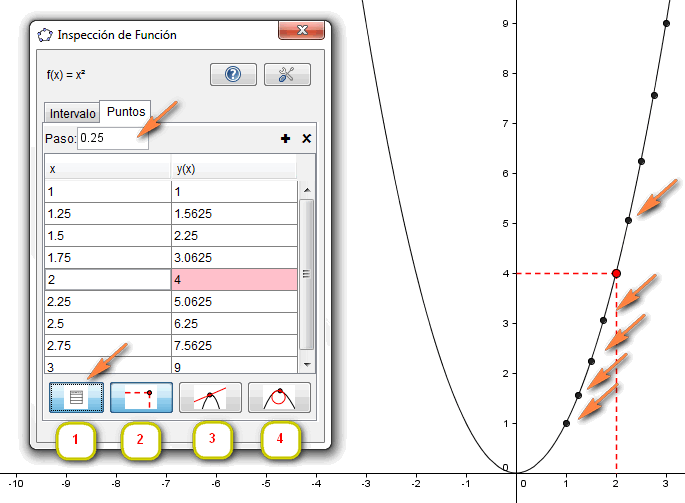Toggle the tangent line button
Image resolution: width=685 pixels, height=503 pixels.
point(210,397)
